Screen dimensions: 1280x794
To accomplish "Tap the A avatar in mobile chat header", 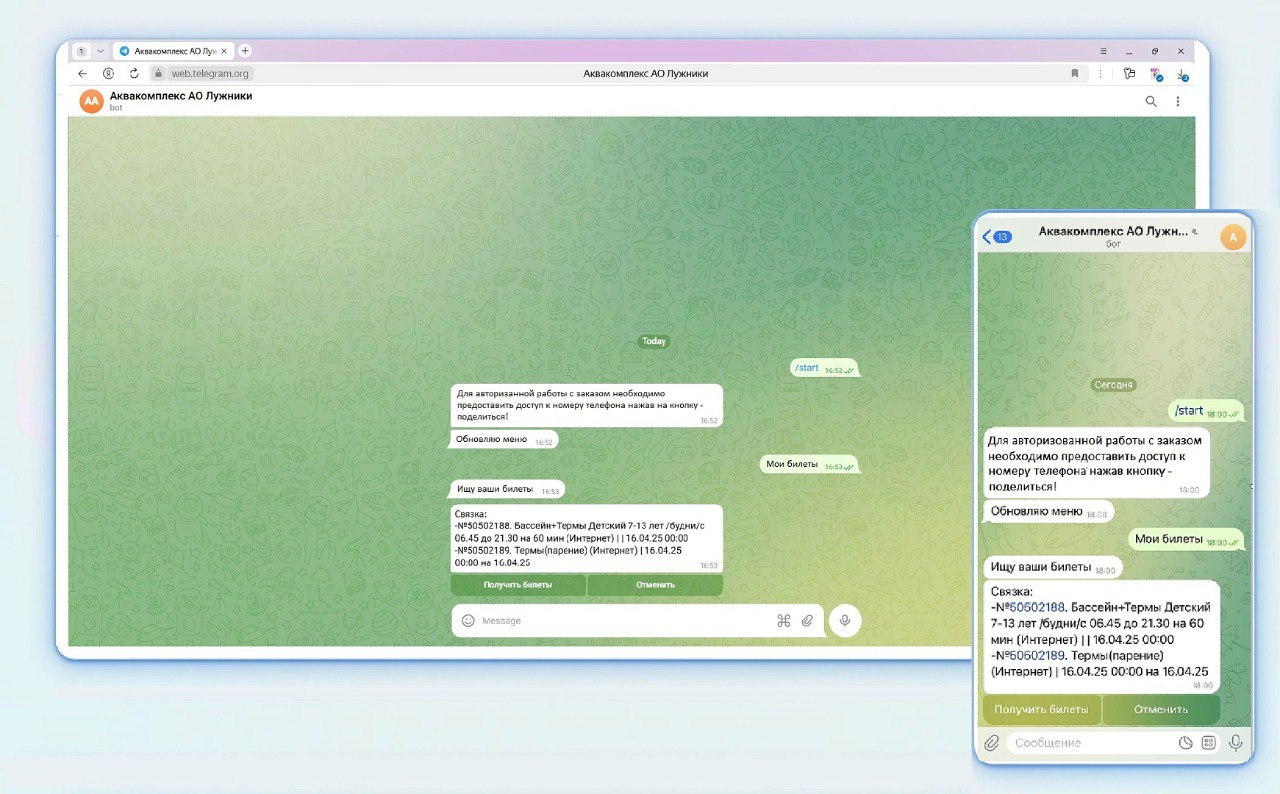I will [x=1233, y=237].
